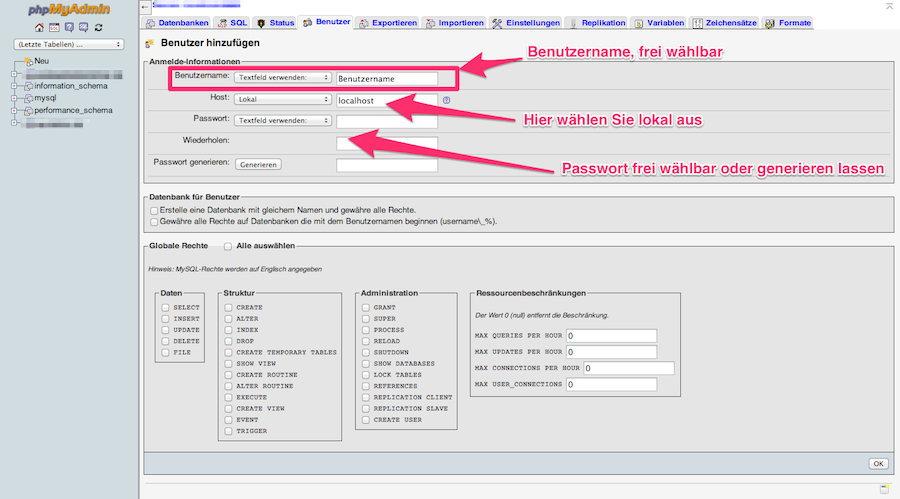
Task: Open the performance_schema database link
Action: tap(73, 110)
